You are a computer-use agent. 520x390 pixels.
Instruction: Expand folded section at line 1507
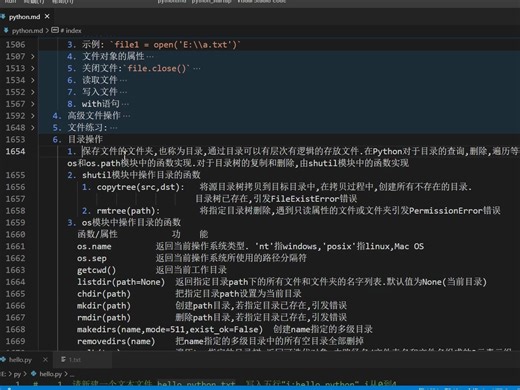(x=33, y=57)
